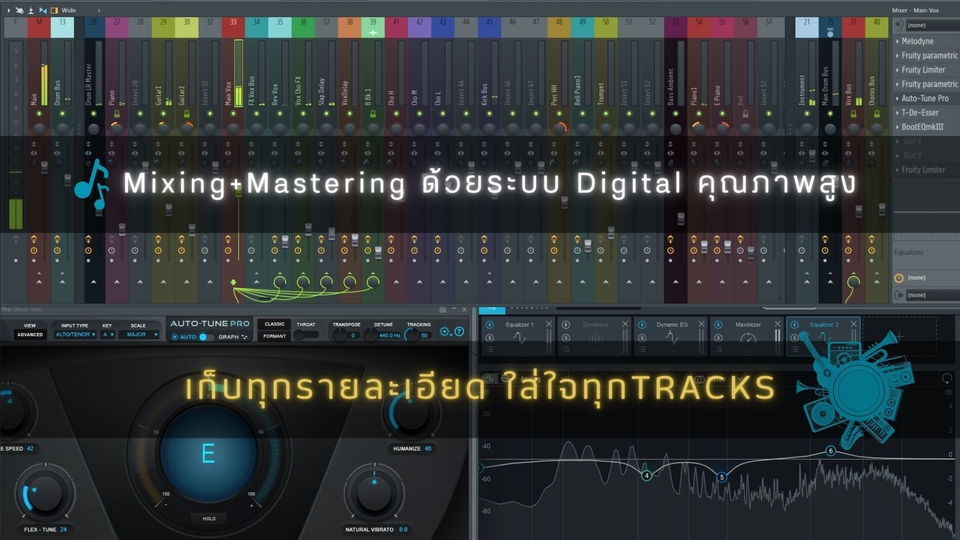Select EQ band node 6
This screenshot has height=540, width=960.
click(x=830, y=451)
